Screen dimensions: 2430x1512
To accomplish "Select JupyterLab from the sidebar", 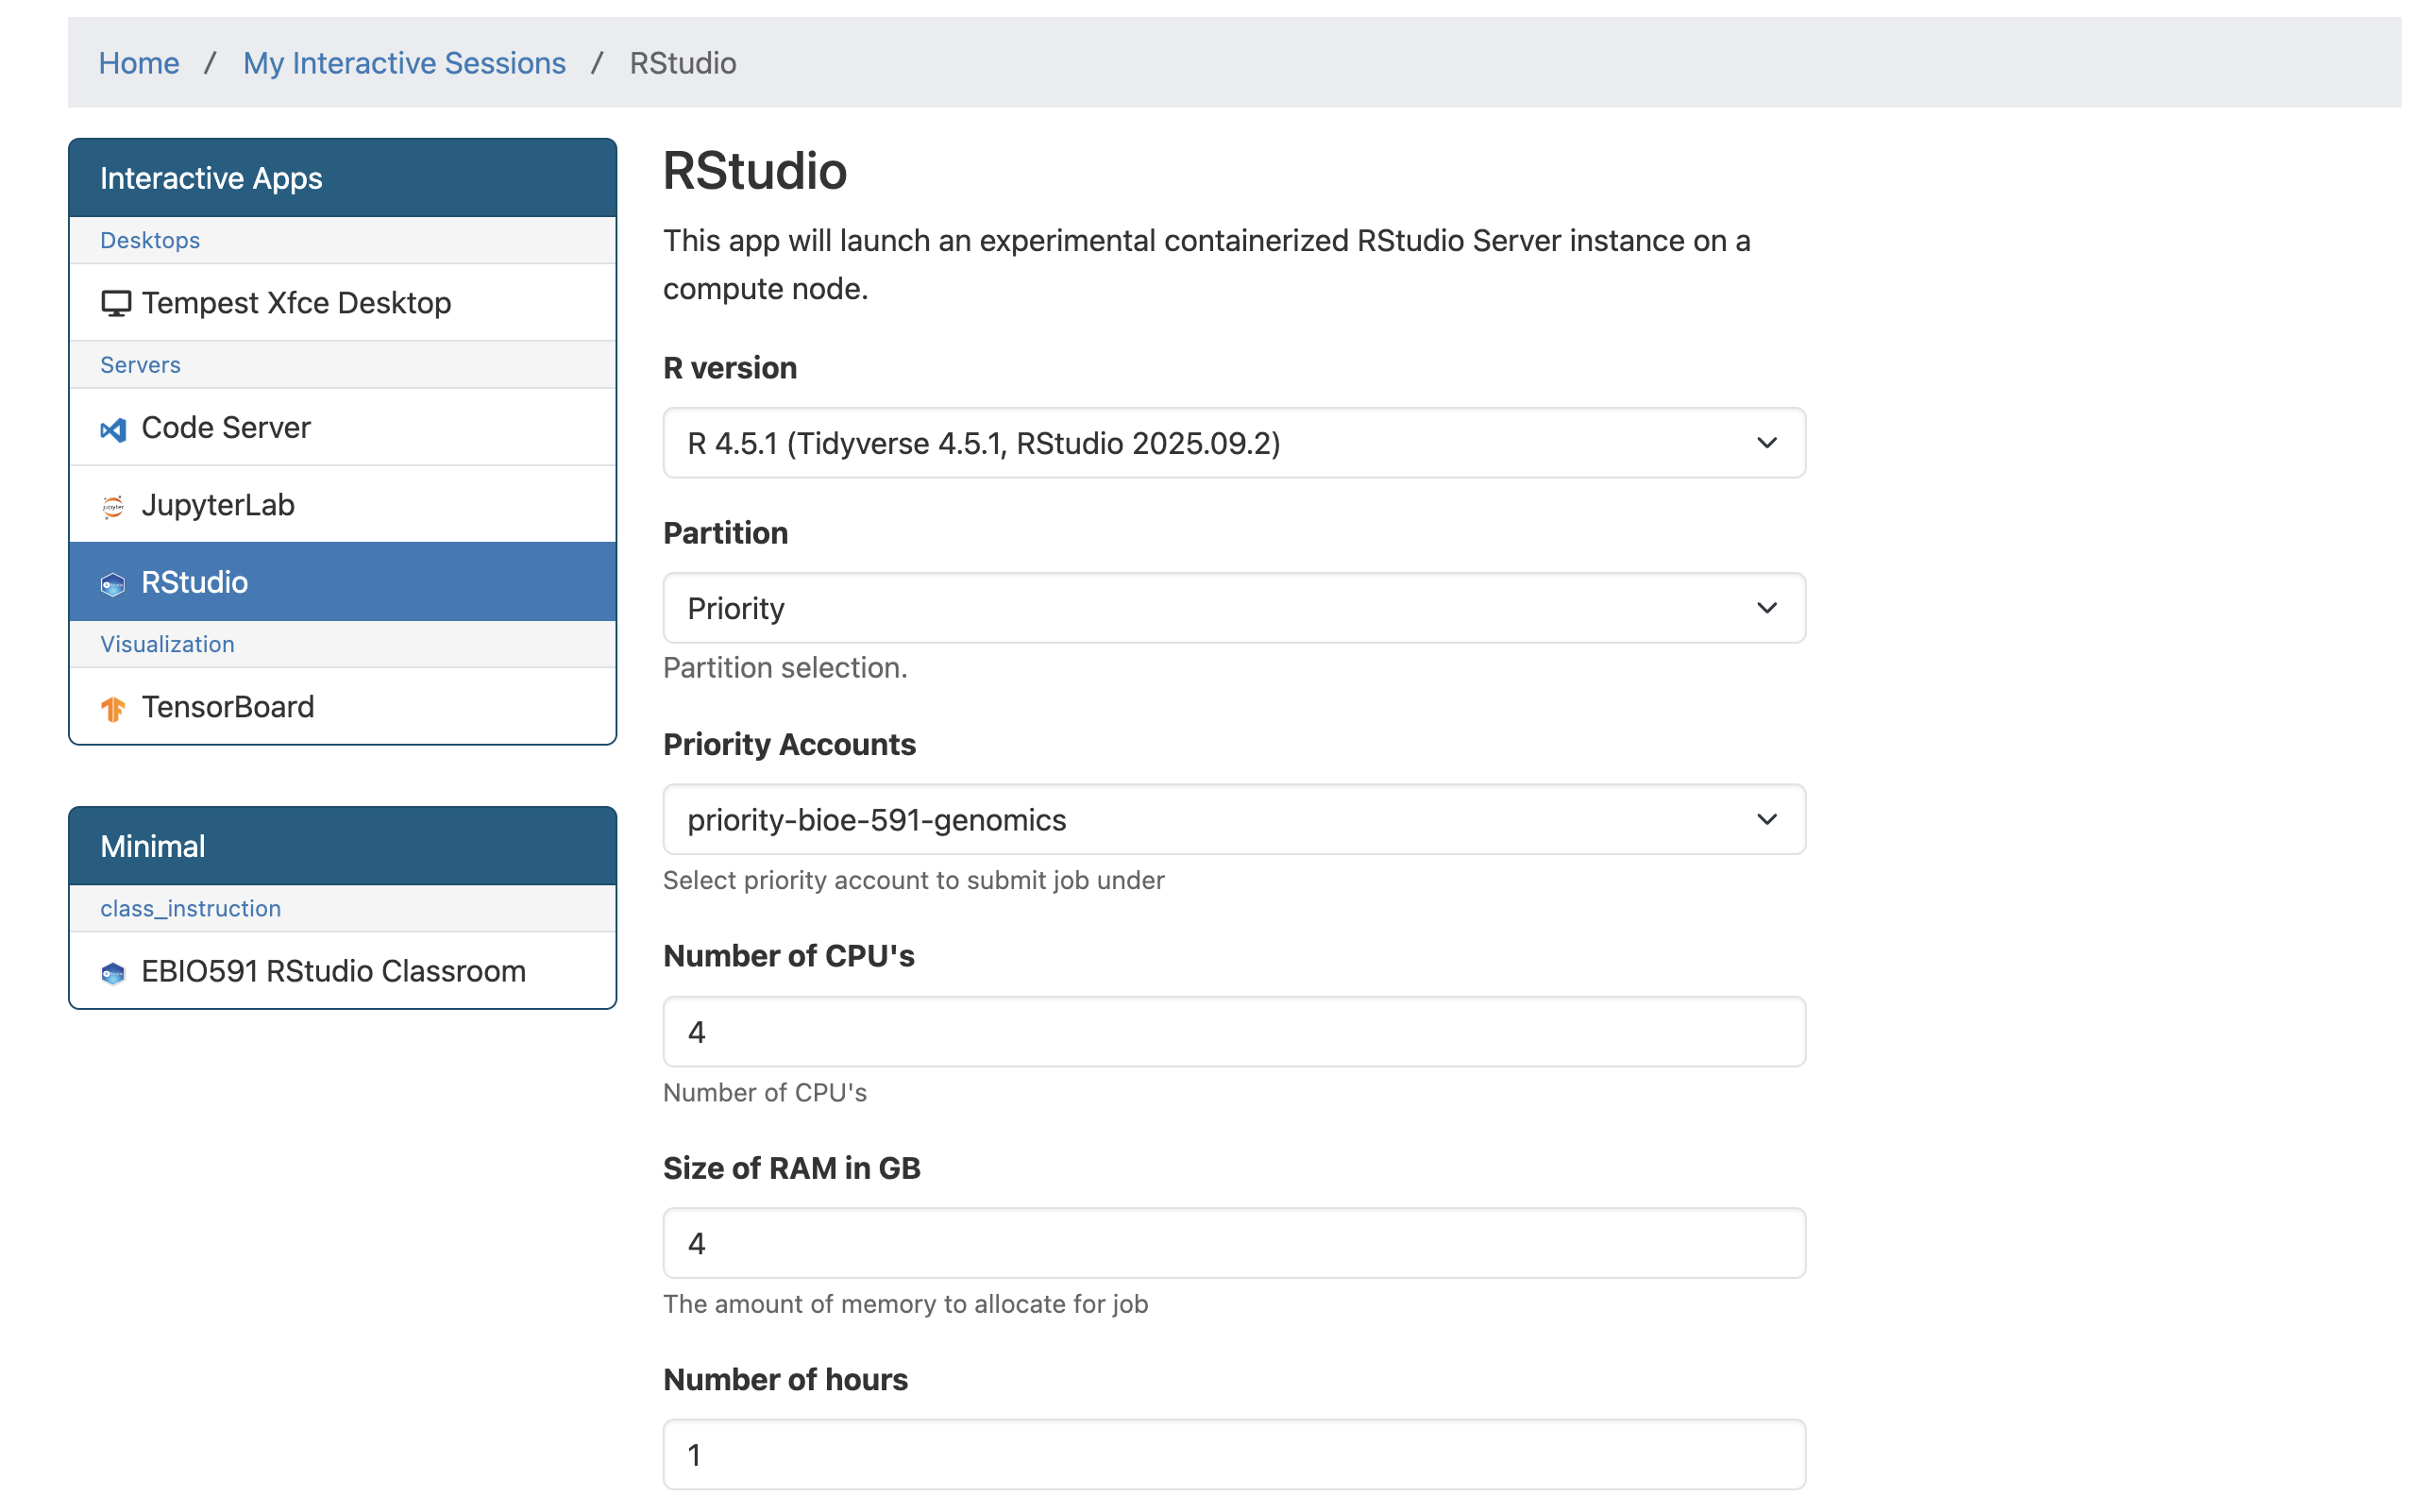I will 218,505.
